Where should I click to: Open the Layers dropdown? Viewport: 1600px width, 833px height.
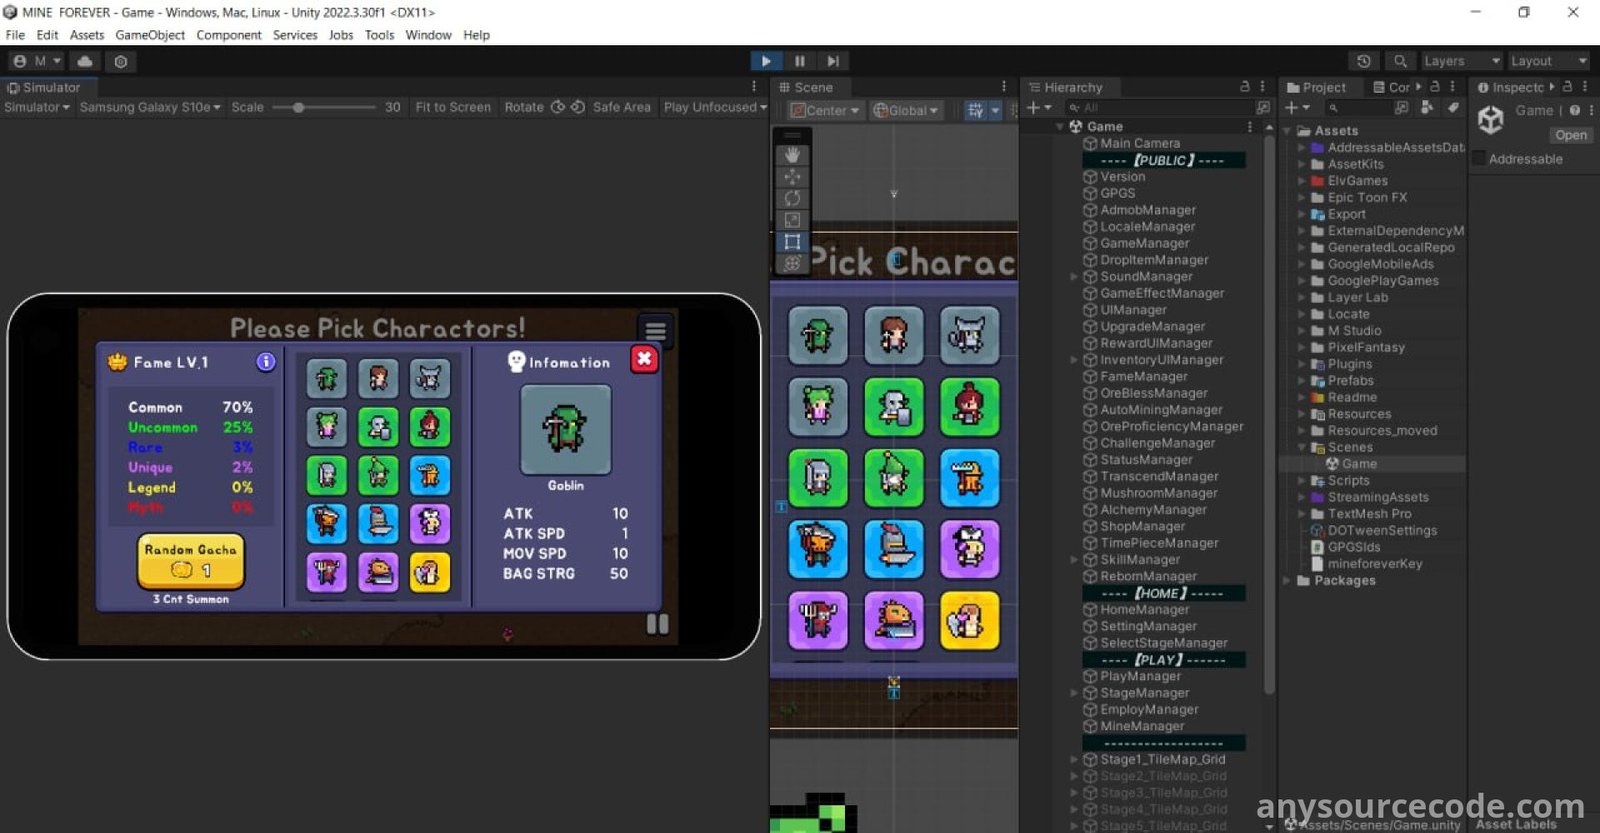[1460, 61]
